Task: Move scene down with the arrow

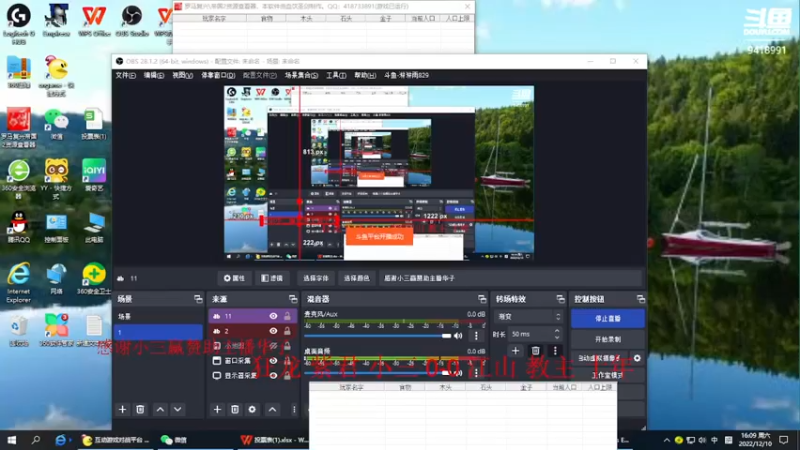Action: click(178, 409)
